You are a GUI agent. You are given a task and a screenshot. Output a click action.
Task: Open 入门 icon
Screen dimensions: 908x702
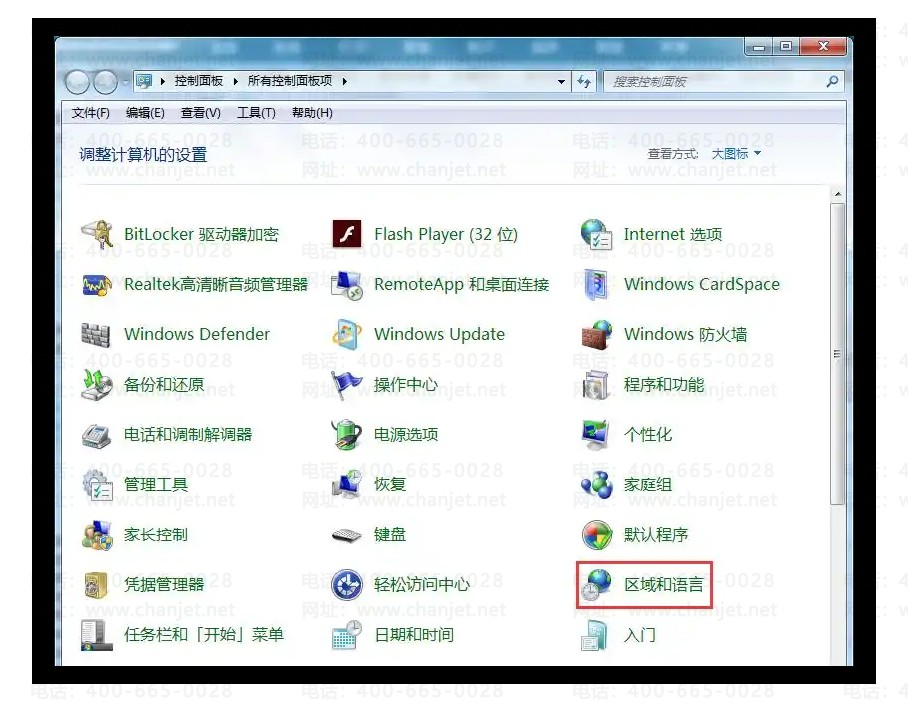click(x=595, y=635)
